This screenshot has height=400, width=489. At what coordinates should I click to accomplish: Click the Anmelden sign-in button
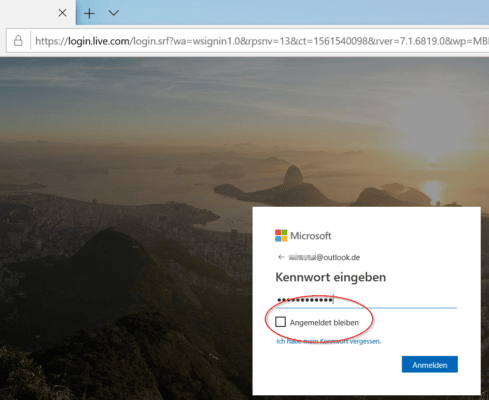(430, 365)
